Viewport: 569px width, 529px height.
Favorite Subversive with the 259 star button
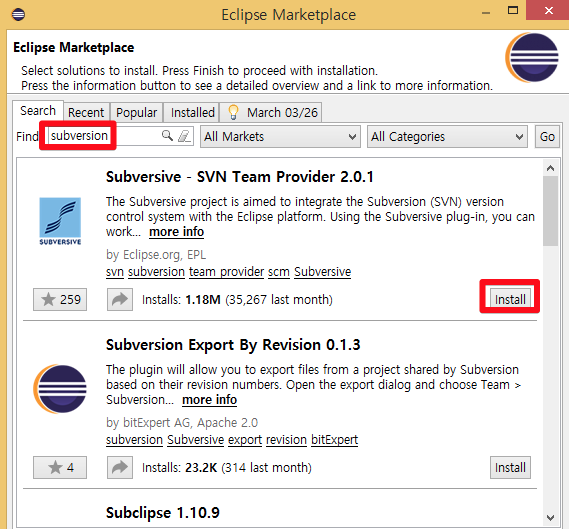click(60, 300)
